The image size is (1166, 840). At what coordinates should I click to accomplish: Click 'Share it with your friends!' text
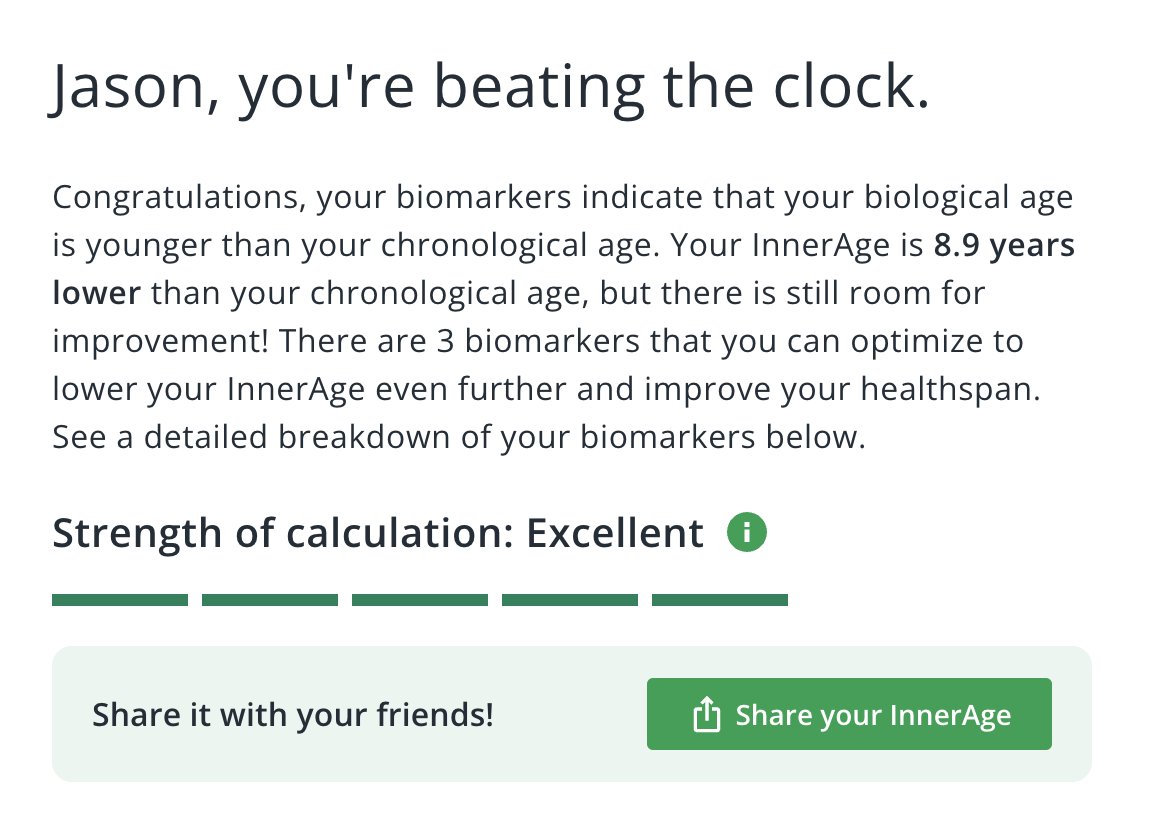coord(293,715)
